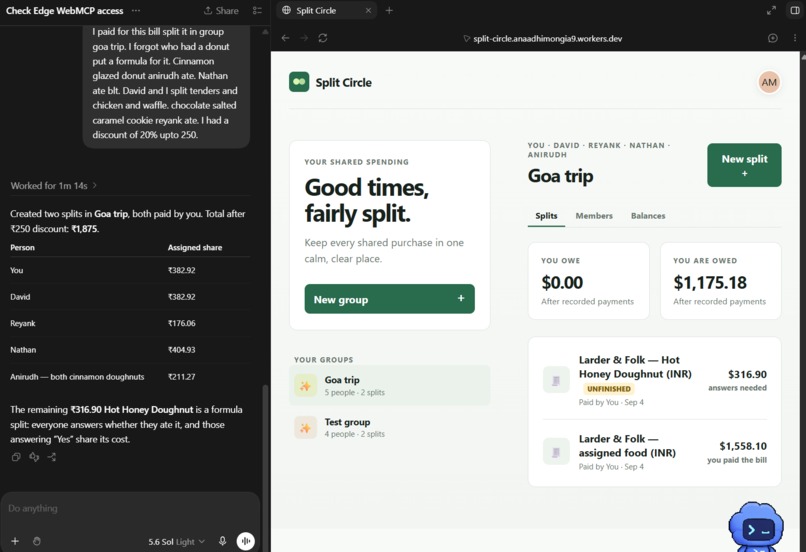Click the hand icon below the input

tap(36, 541)
